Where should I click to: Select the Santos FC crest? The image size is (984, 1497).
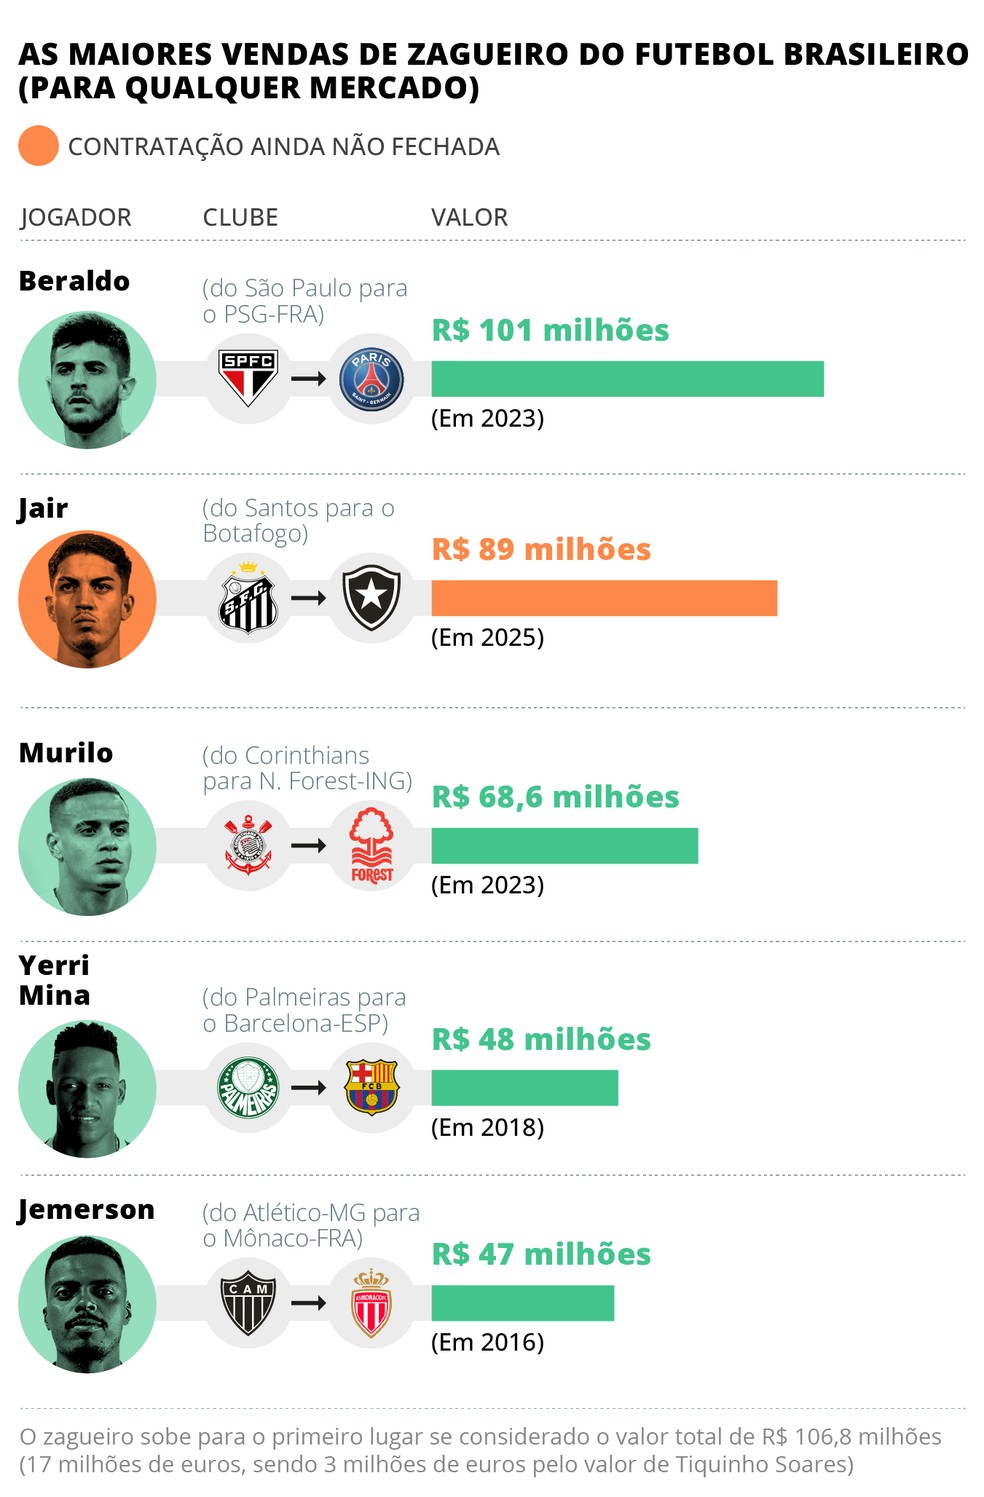tap(248, 598)
